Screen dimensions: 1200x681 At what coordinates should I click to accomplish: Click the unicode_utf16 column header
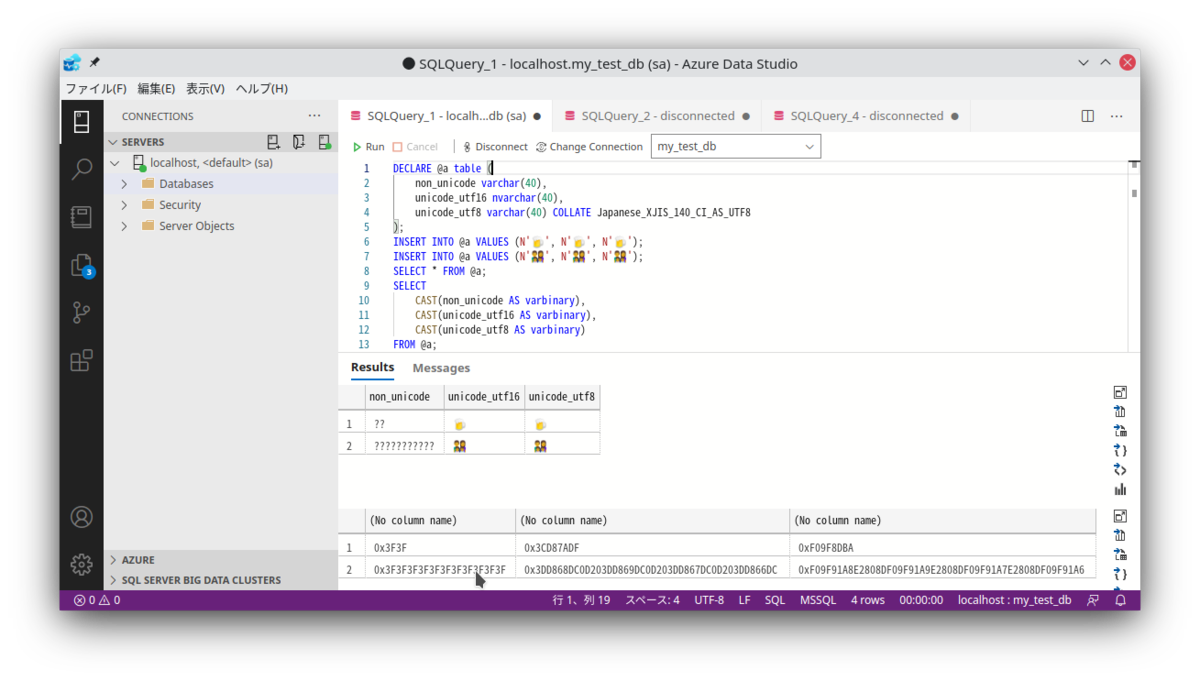click(x=483, y=397)
